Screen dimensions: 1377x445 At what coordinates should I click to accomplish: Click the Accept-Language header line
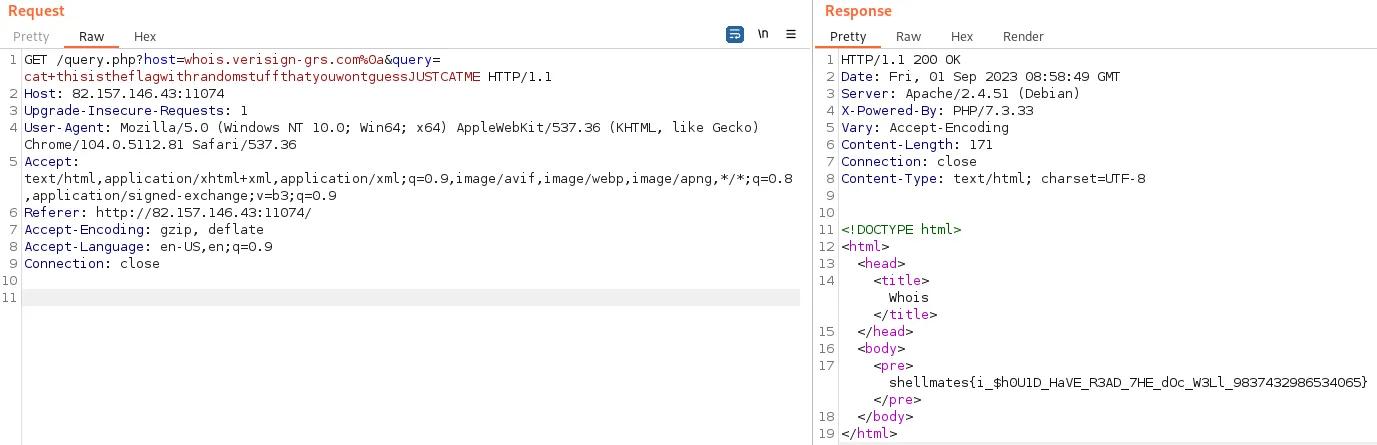click(x=148, y=247)
